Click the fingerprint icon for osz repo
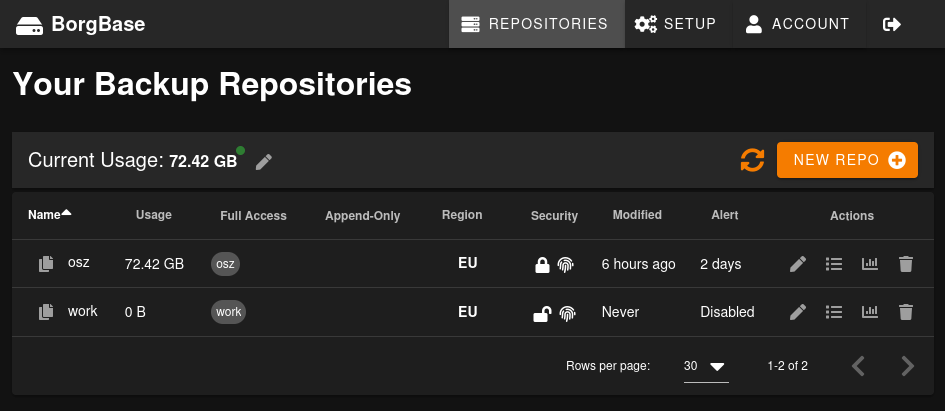This screenshot has height=411, width=945. click(x=567, y=265)
